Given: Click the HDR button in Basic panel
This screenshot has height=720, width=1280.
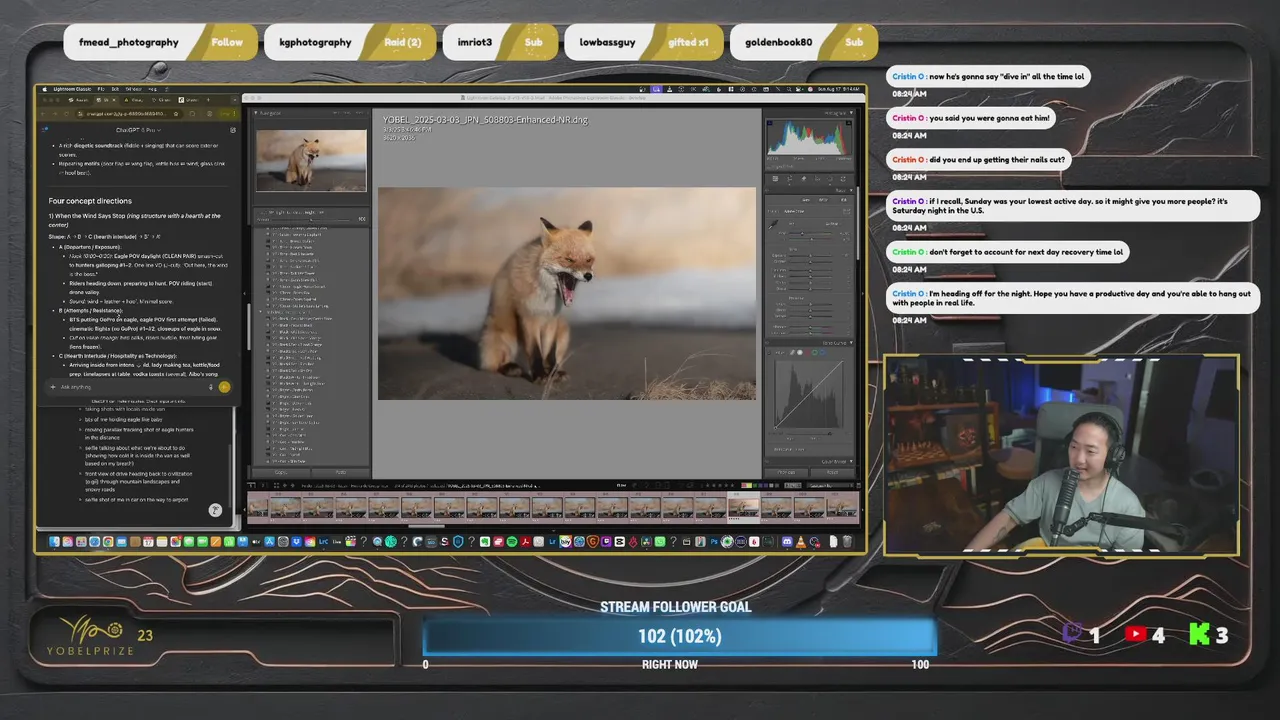Looking at the screenshot, I should pos(843,200).
